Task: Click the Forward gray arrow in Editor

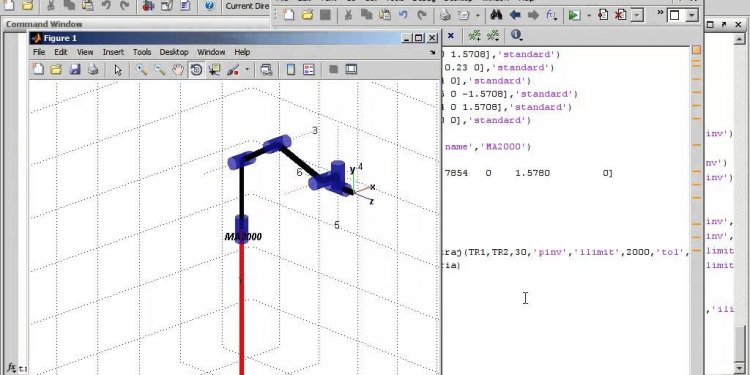Action: coord(533,15)
